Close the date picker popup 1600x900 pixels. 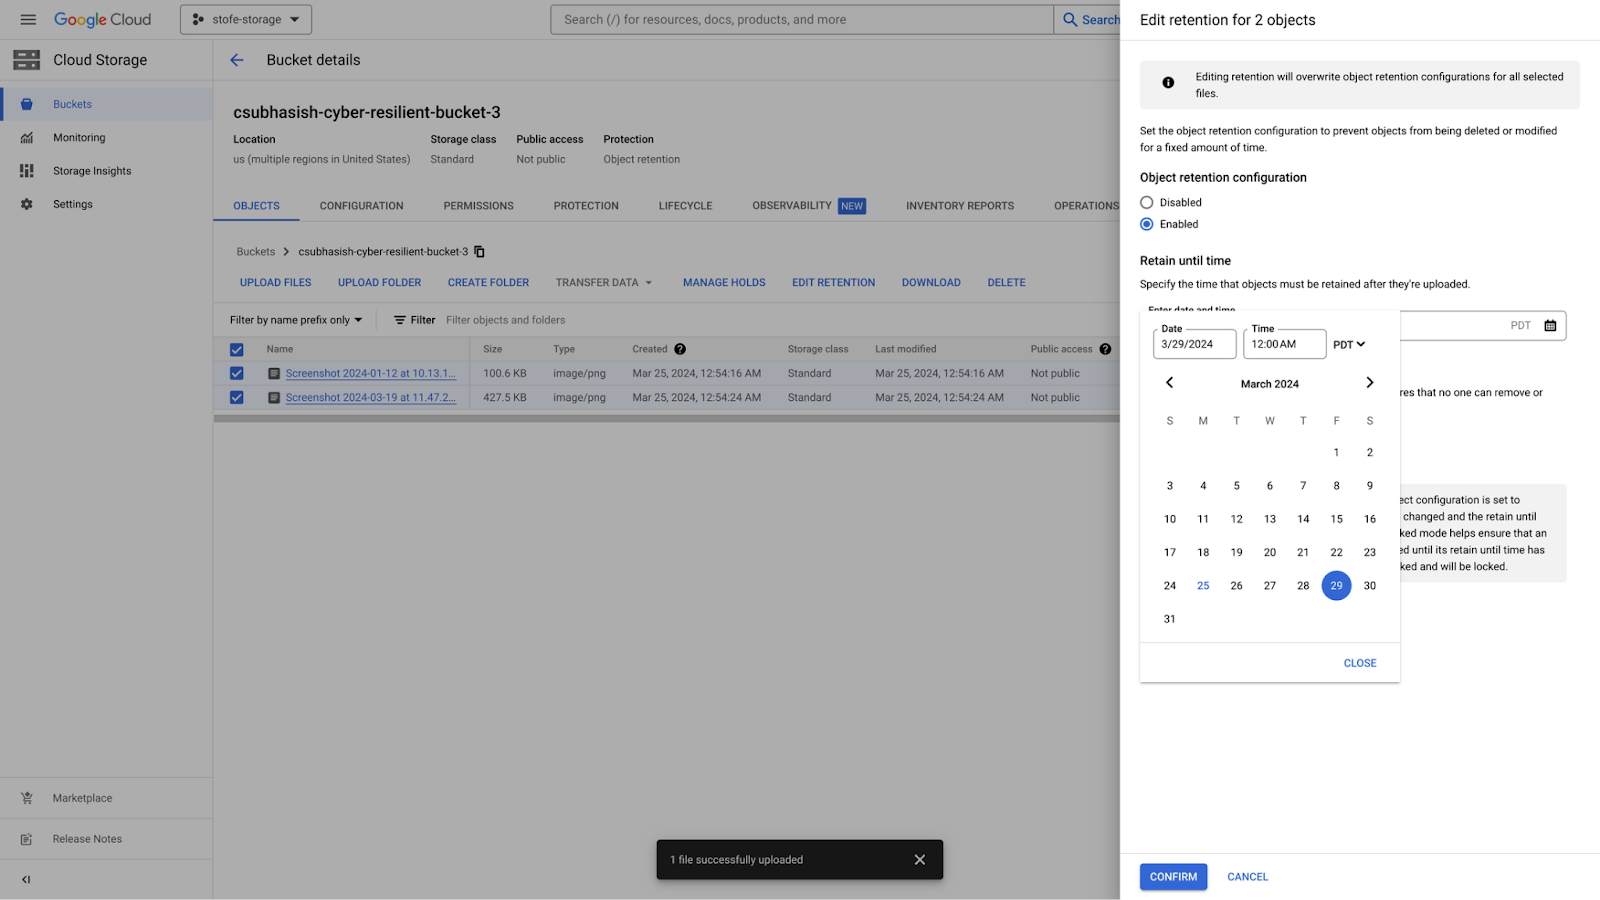coord(1360,663)
